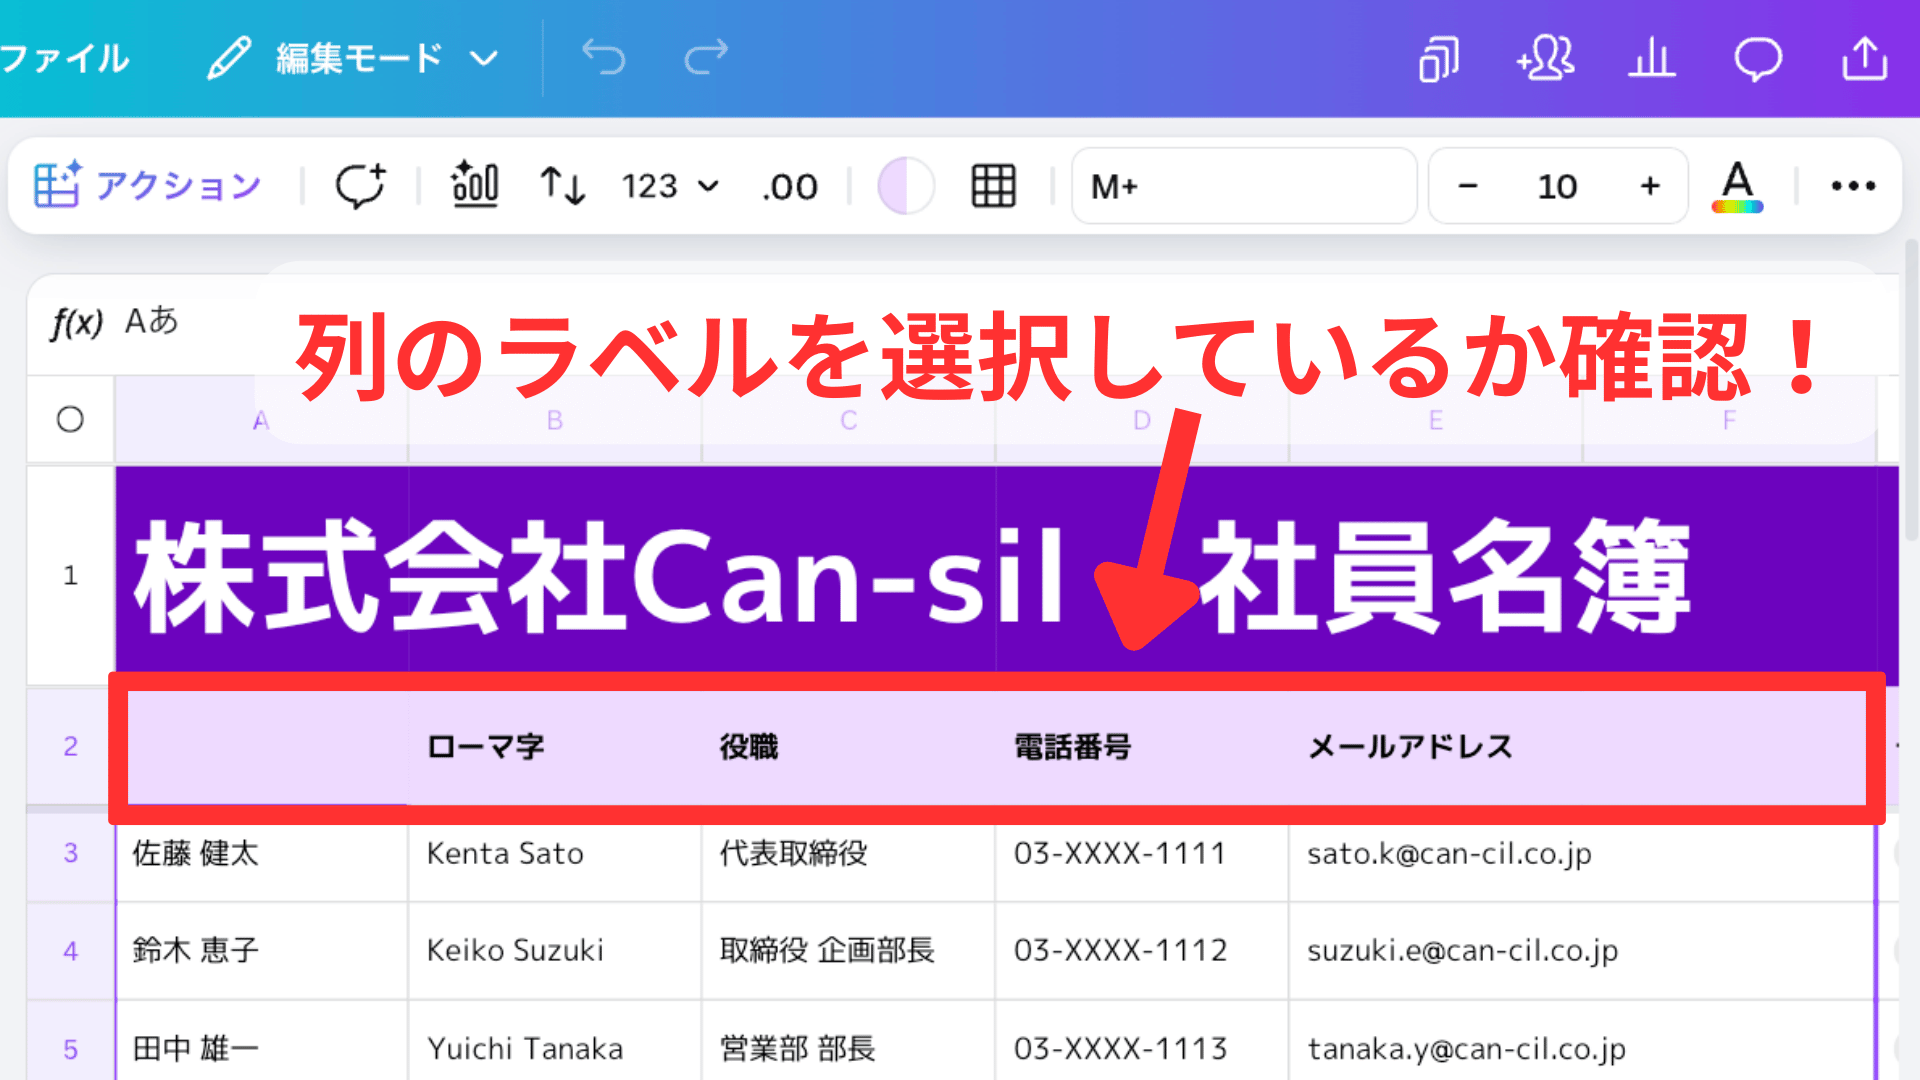Click the cell 03-XXXX-1112
The image size is (1920, 1080).
1142,951
